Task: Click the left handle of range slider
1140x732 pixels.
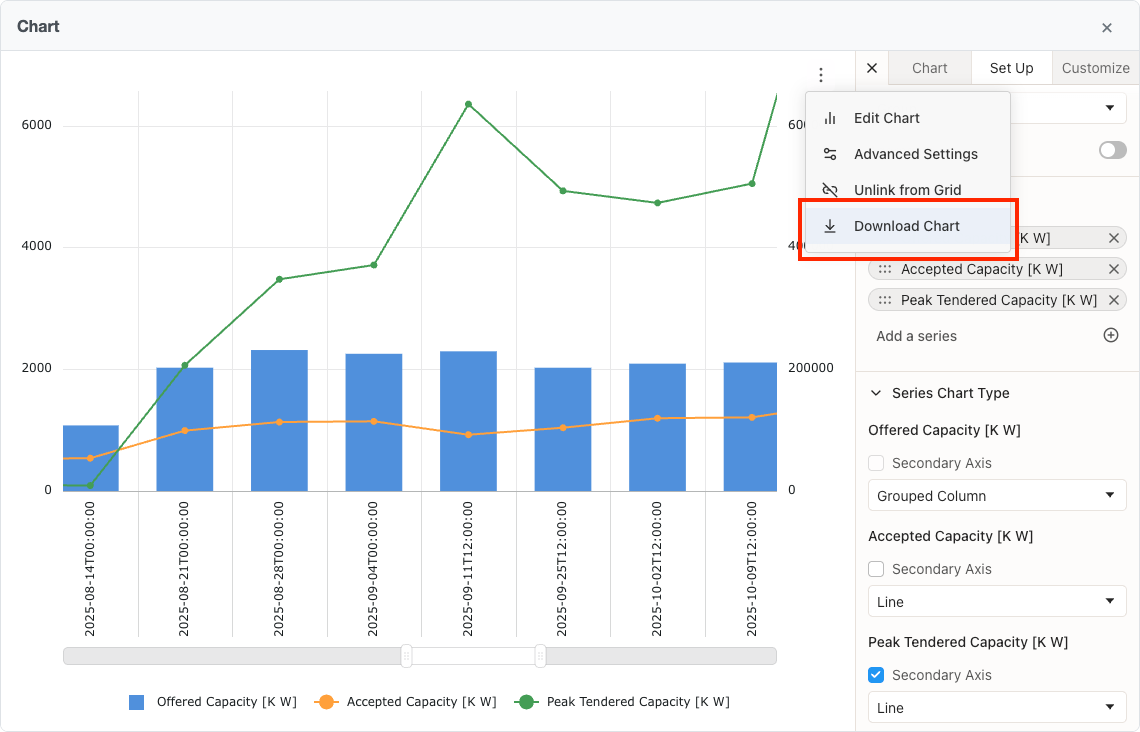Action: tap(406, 656)
